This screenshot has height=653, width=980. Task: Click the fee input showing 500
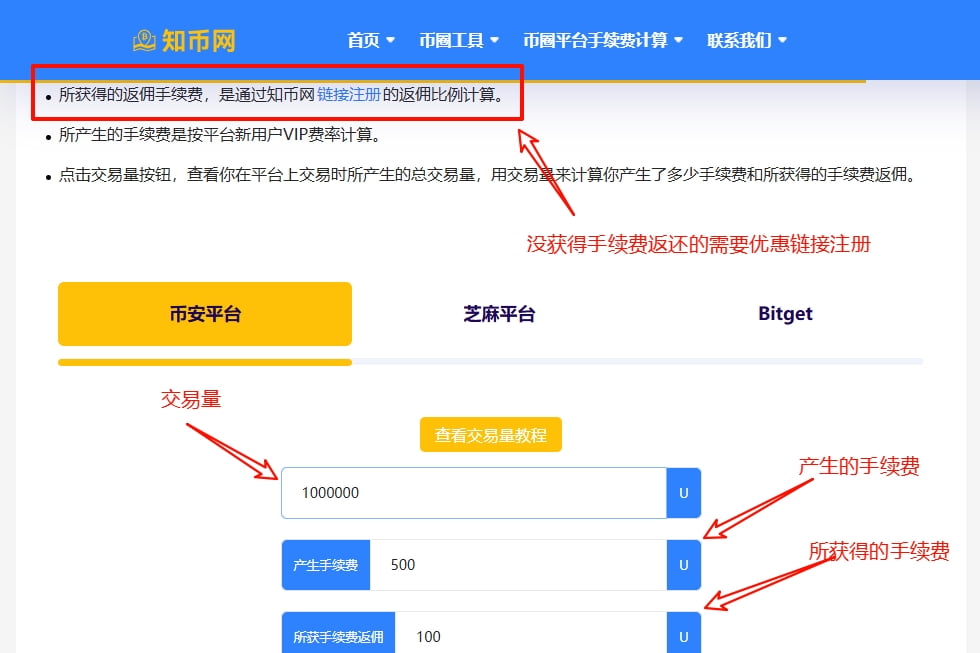coord(520,564)
